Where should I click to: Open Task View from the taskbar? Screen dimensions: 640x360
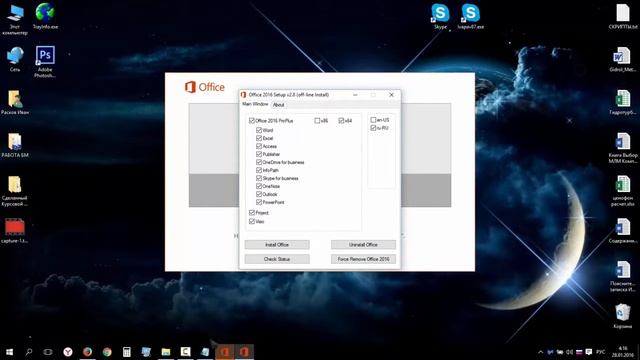pyautogui.click(x=48, y=351)
